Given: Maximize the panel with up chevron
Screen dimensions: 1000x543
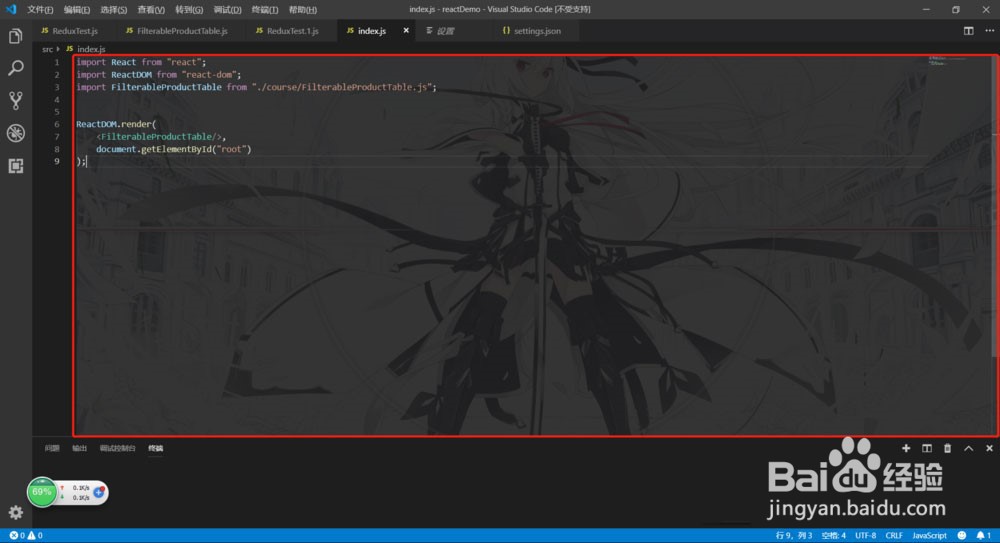Looking at the screenshot, I should point(968,449).
